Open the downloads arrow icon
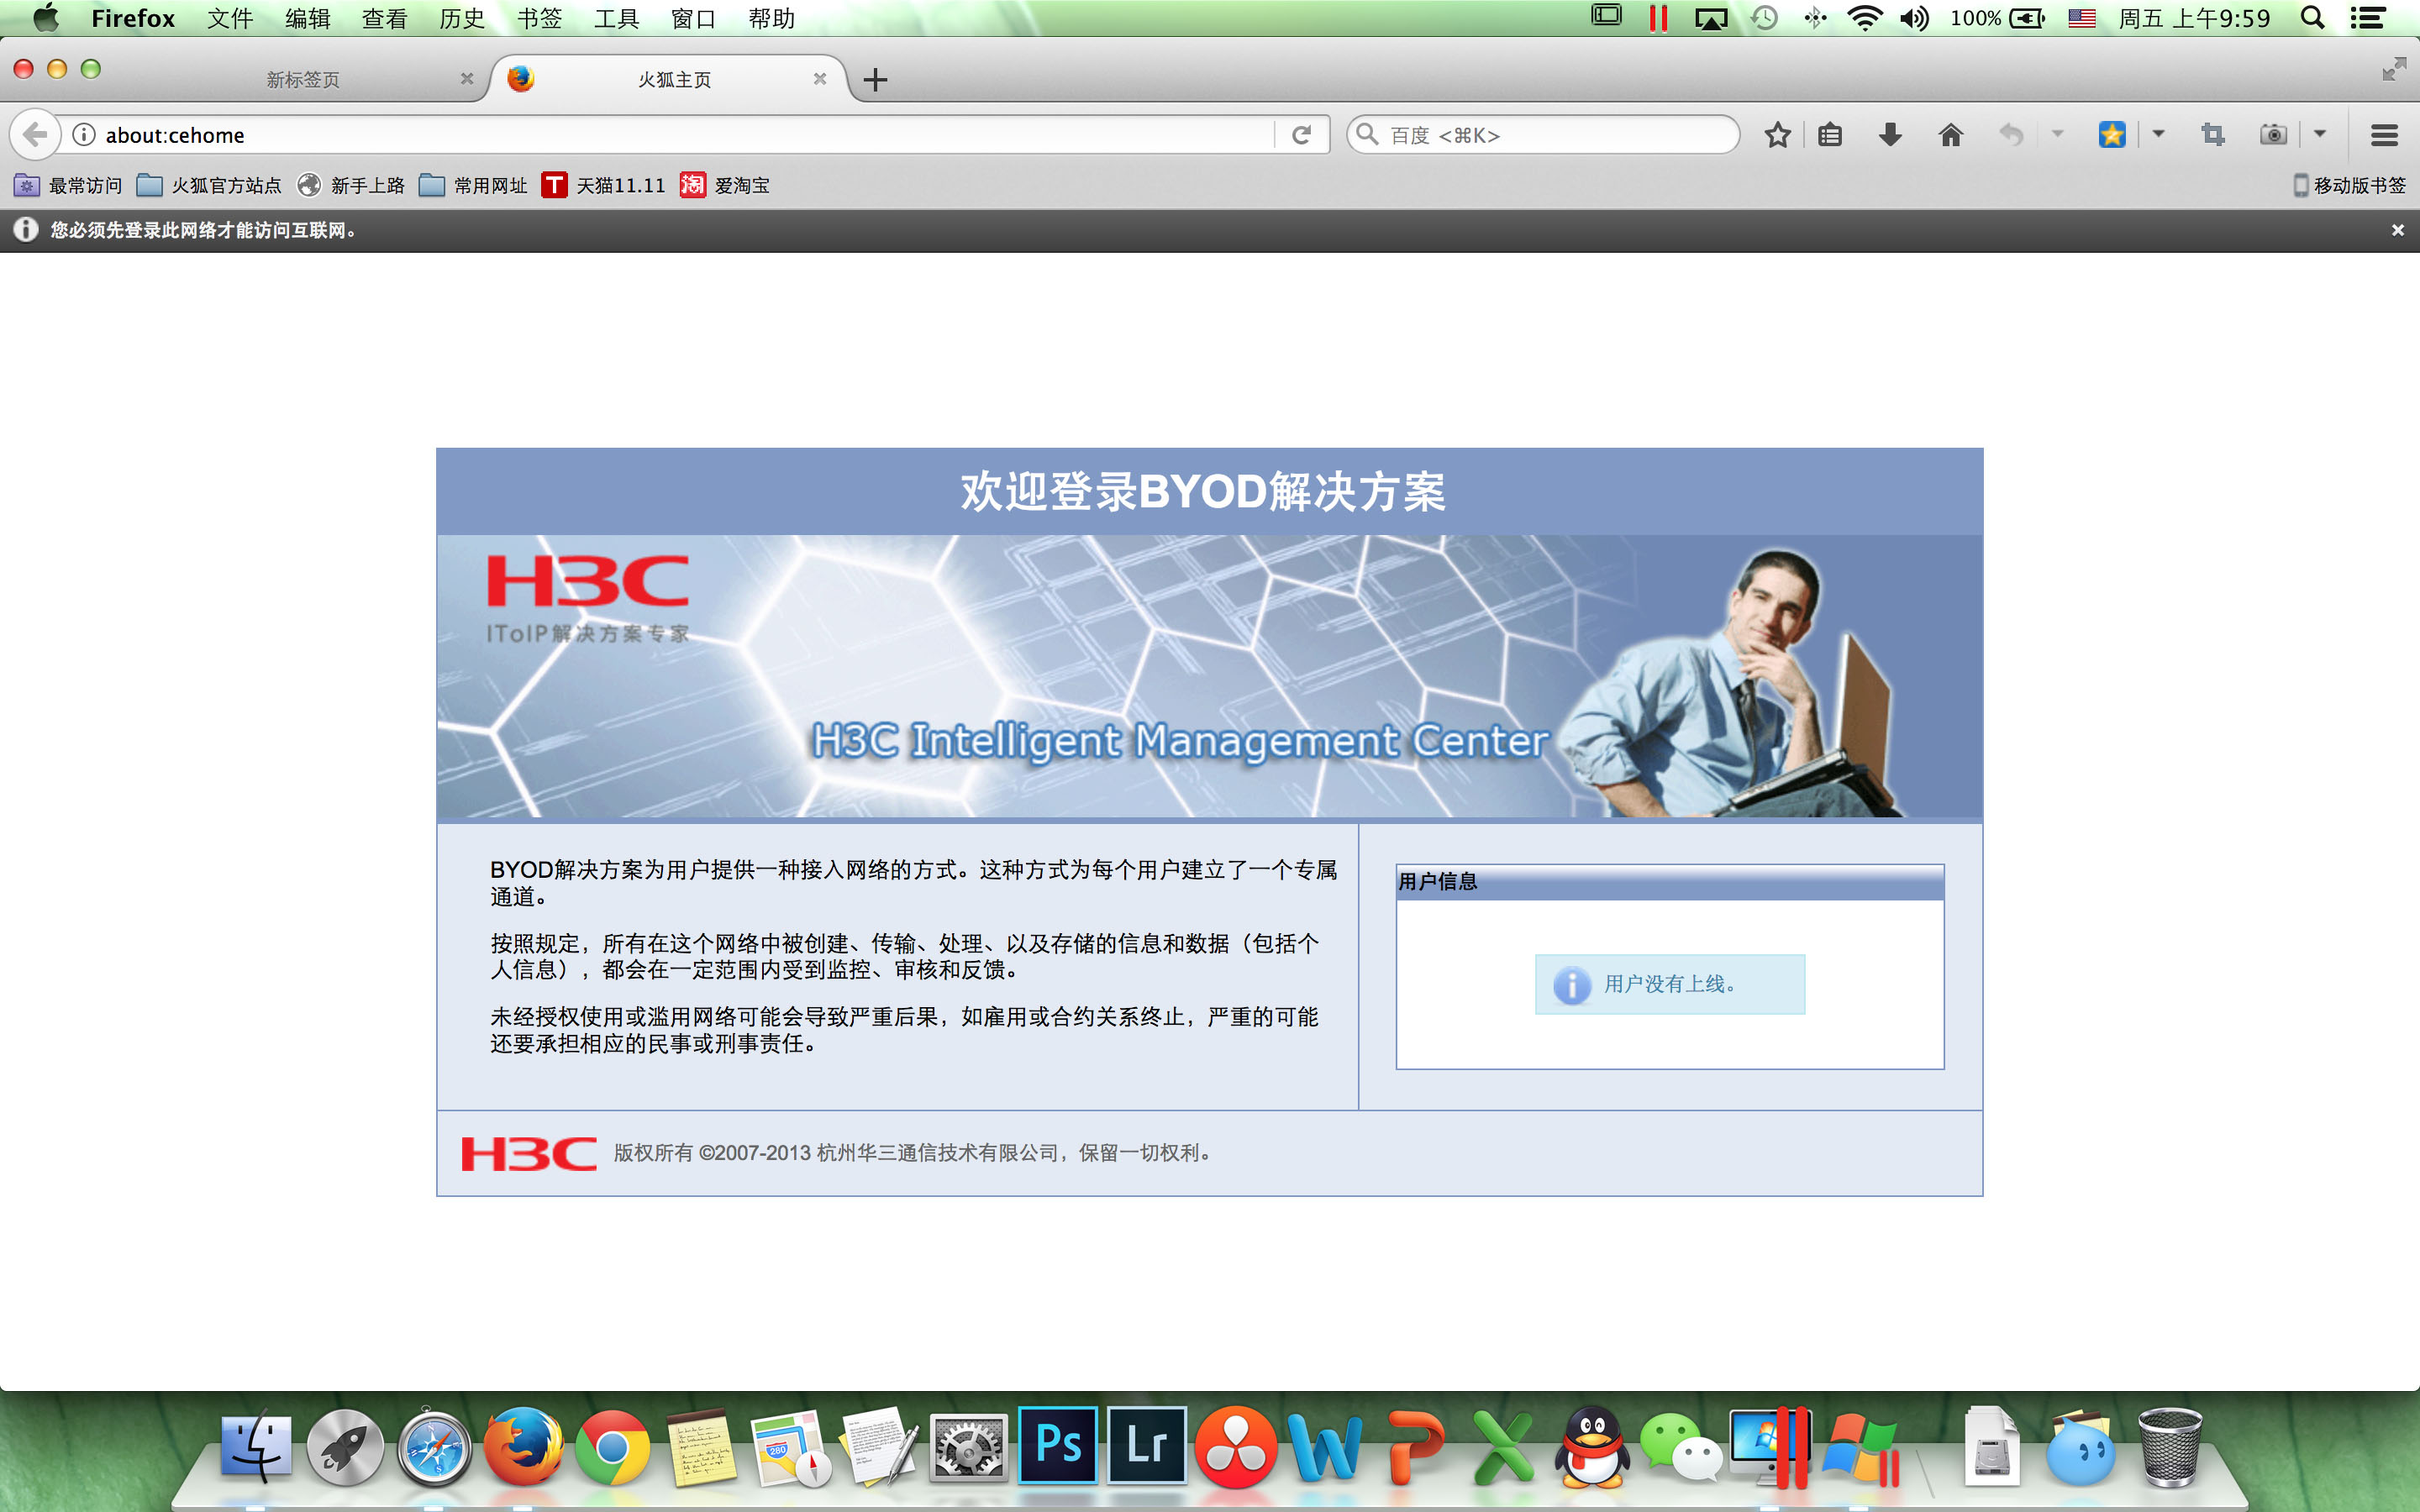 pos(1890,135)
